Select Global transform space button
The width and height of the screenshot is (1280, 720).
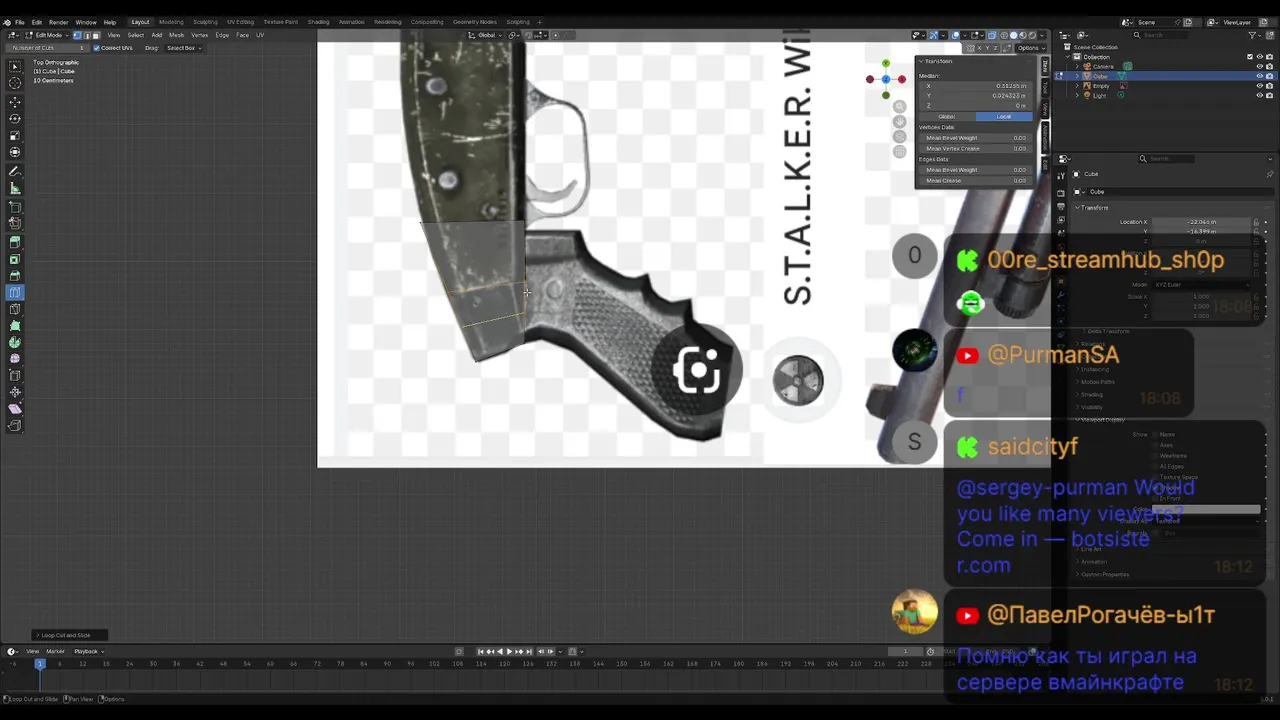point(946,116)
